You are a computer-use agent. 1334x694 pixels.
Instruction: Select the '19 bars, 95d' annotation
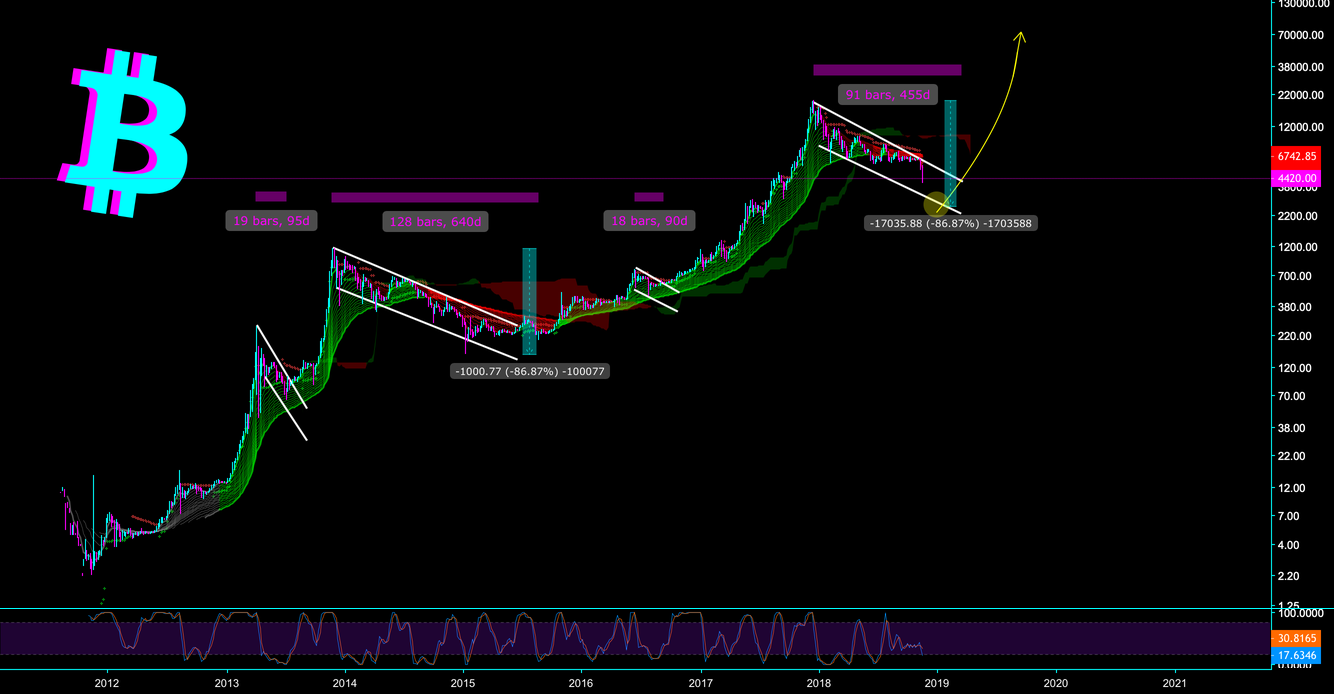(x=271, y=220)
